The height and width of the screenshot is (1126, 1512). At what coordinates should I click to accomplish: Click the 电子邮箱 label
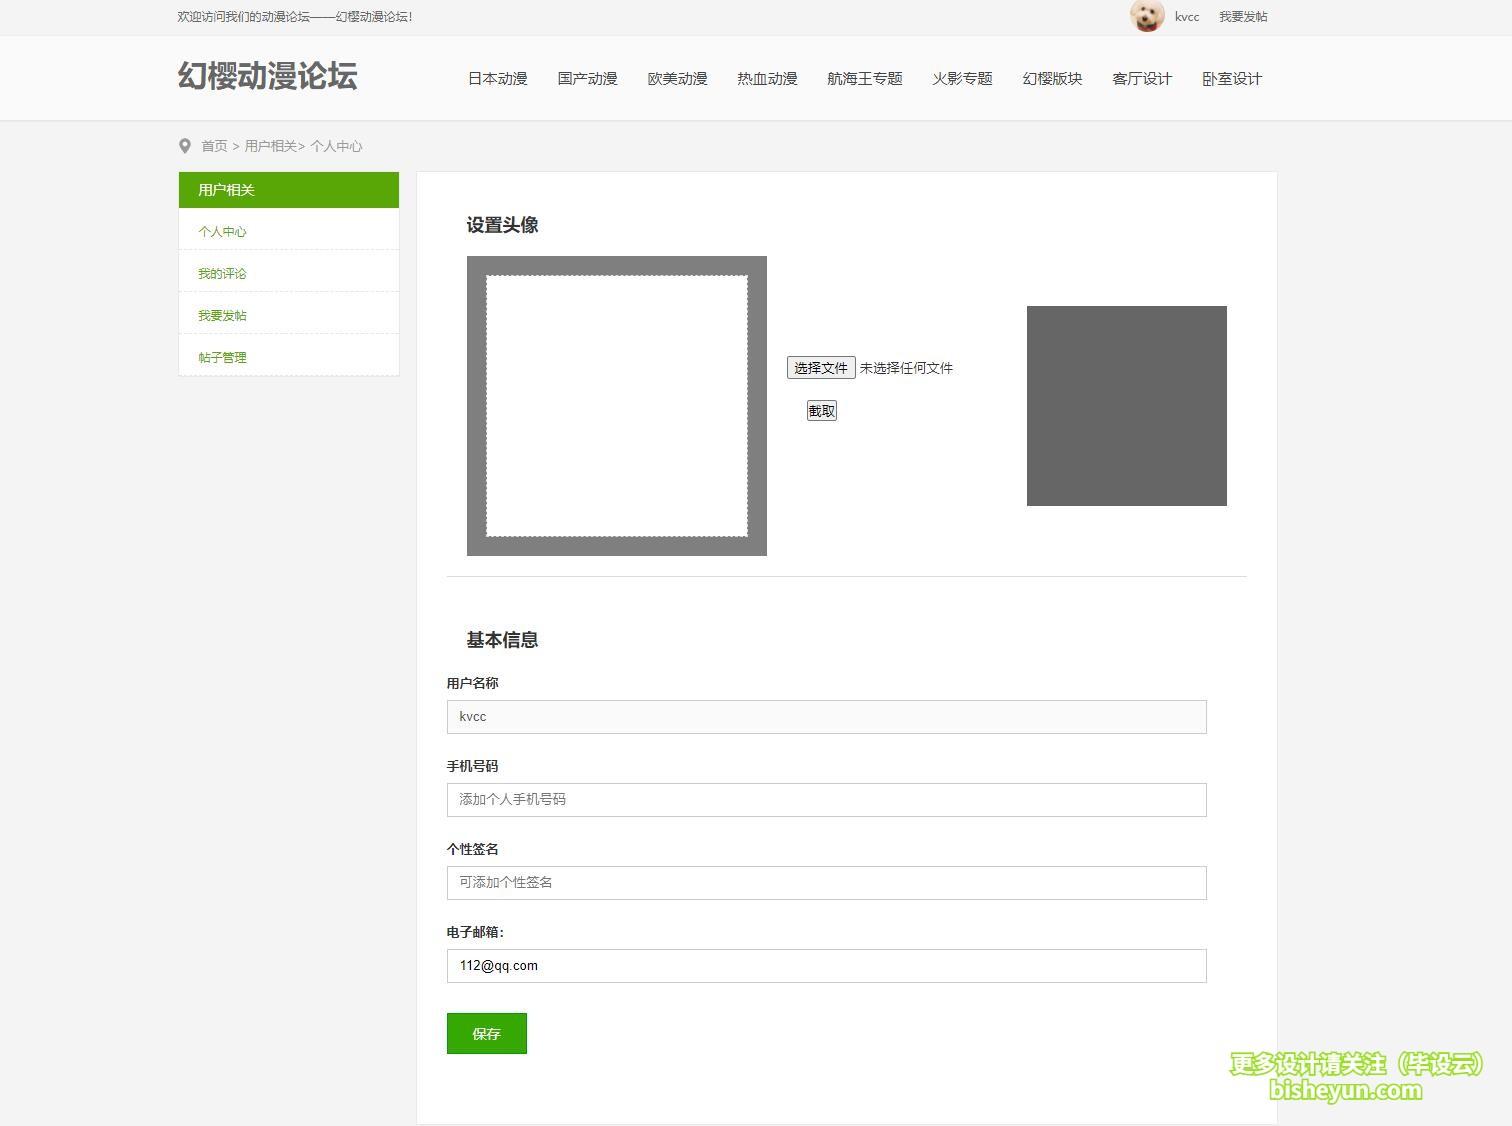[x=475, y=932]
